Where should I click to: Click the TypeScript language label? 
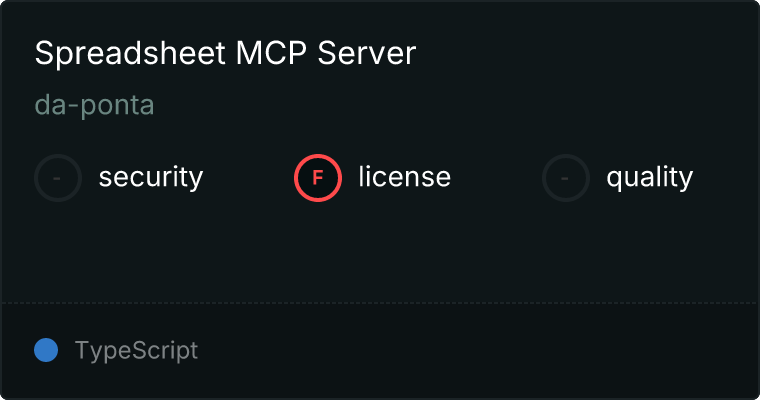click(137, 351)
